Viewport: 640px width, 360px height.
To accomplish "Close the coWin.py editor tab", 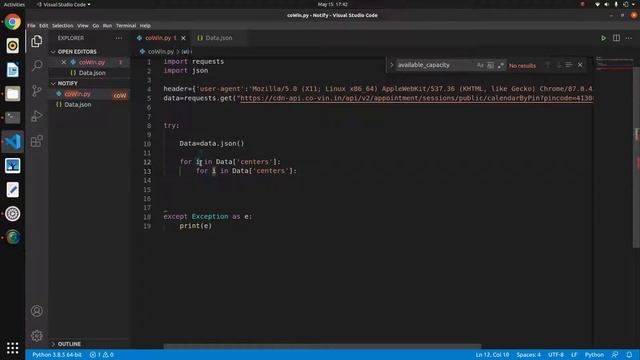I will [183, 38].
